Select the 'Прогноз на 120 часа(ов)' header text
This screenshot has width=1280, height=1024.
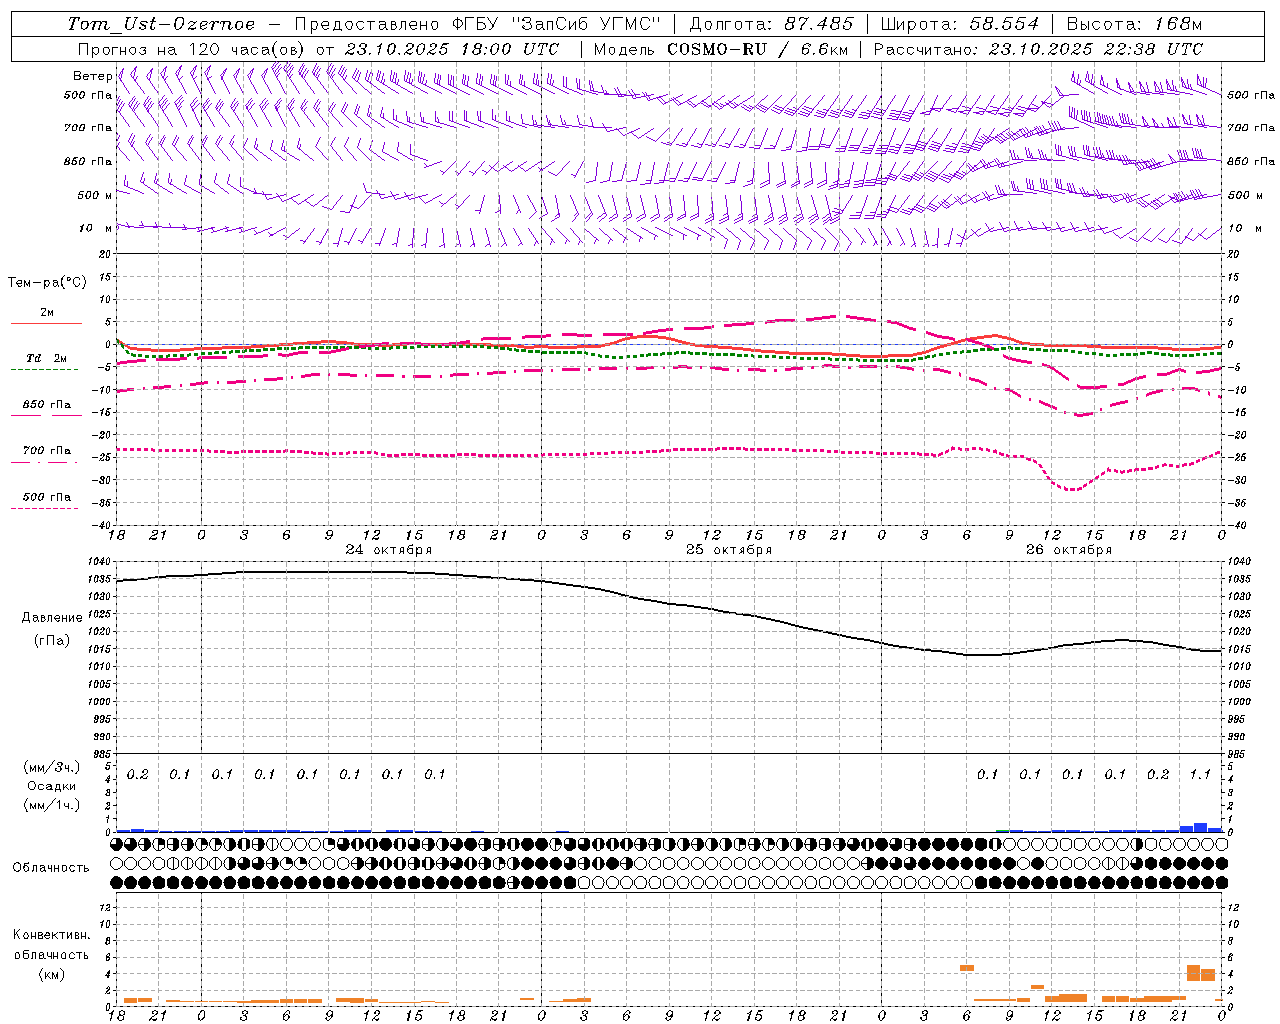pyautogui.click(x=192, y=49)
